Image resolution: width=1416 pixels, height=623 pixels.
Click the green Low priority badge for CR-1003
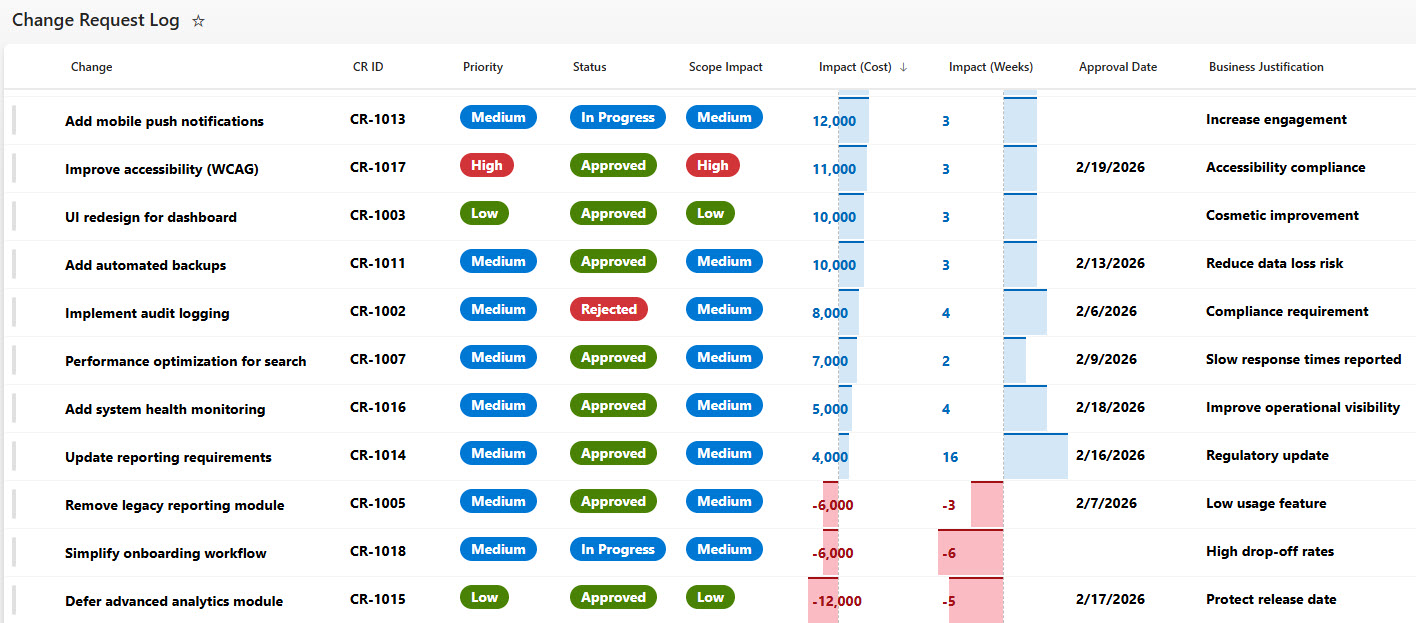click(x=484, y=214)
